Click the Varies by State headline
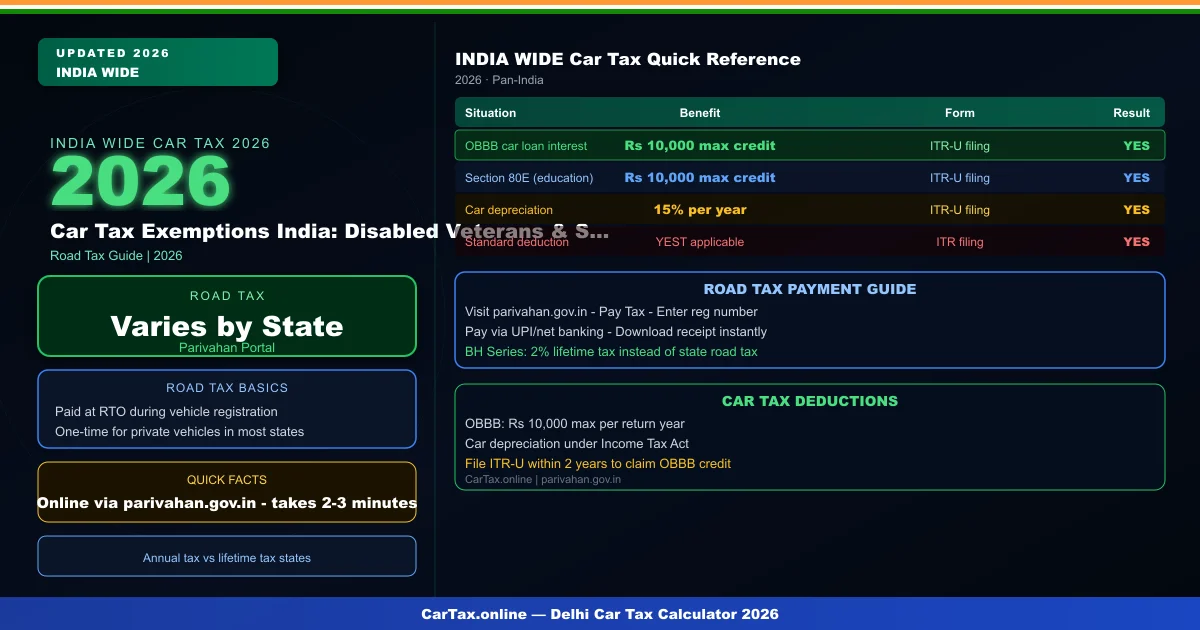 pos(226,324)
